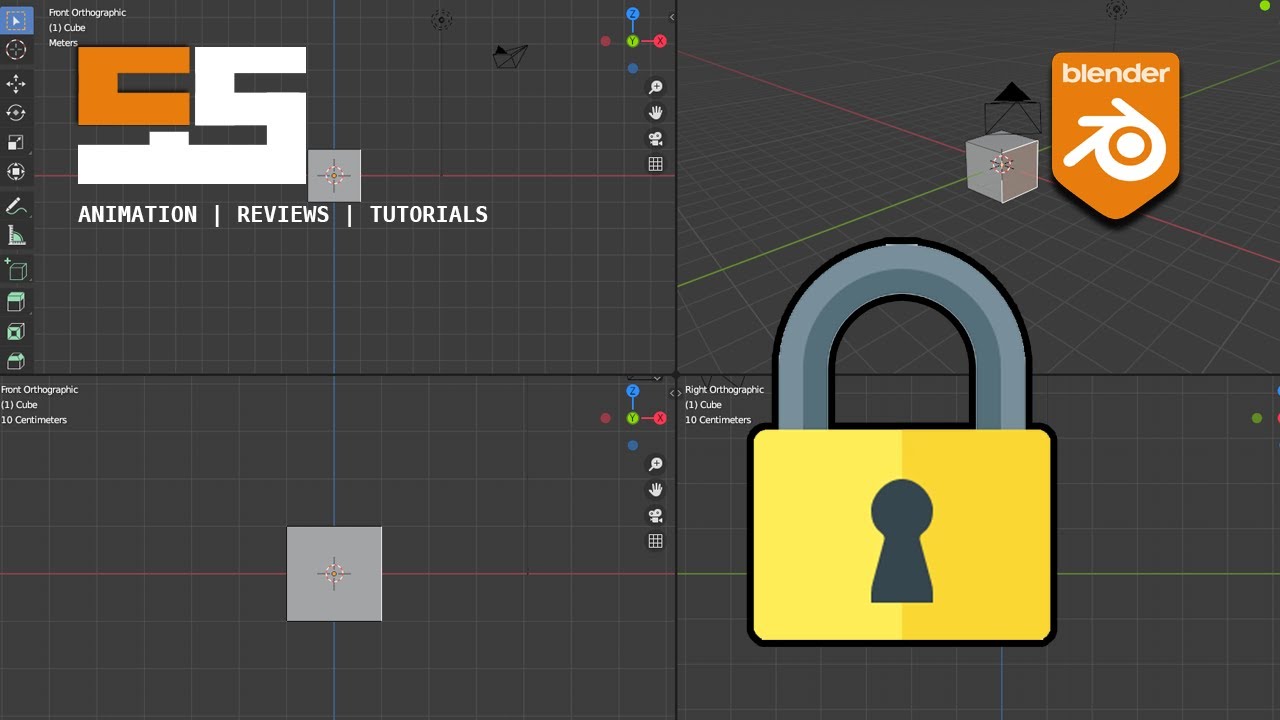
Task: Click X axis in top-left viewport gizmo
Action: (x=660, y=41)
